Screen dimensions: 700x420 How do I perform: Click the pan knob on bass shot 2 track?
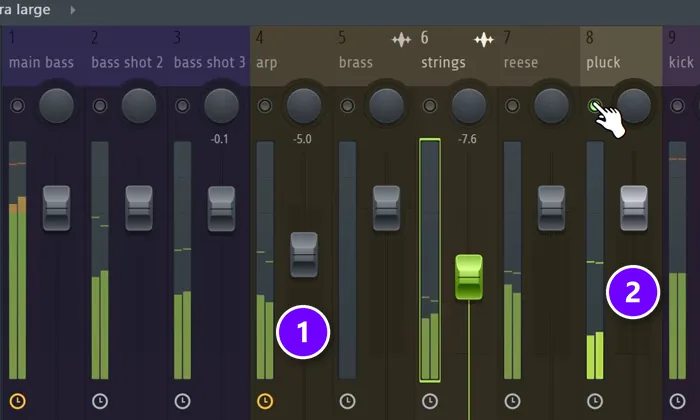tap(139, 106)
